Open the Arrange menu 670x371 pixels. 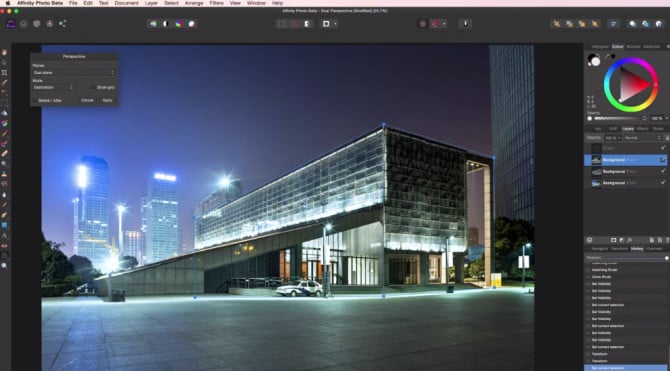[x=194, y=3]
